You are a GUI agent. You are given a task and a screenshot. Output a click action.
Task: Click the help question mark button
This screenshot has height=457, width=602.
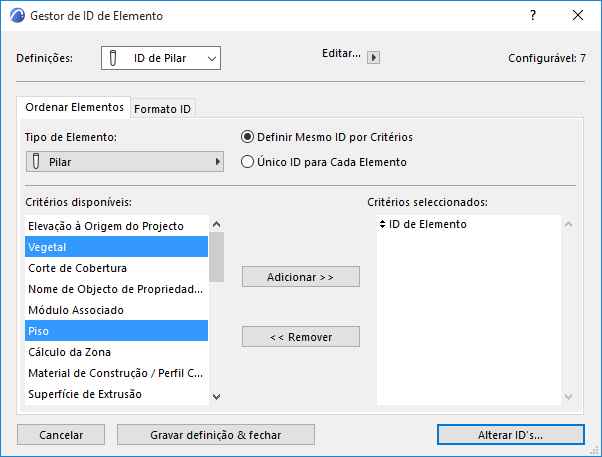coord(532,16)
